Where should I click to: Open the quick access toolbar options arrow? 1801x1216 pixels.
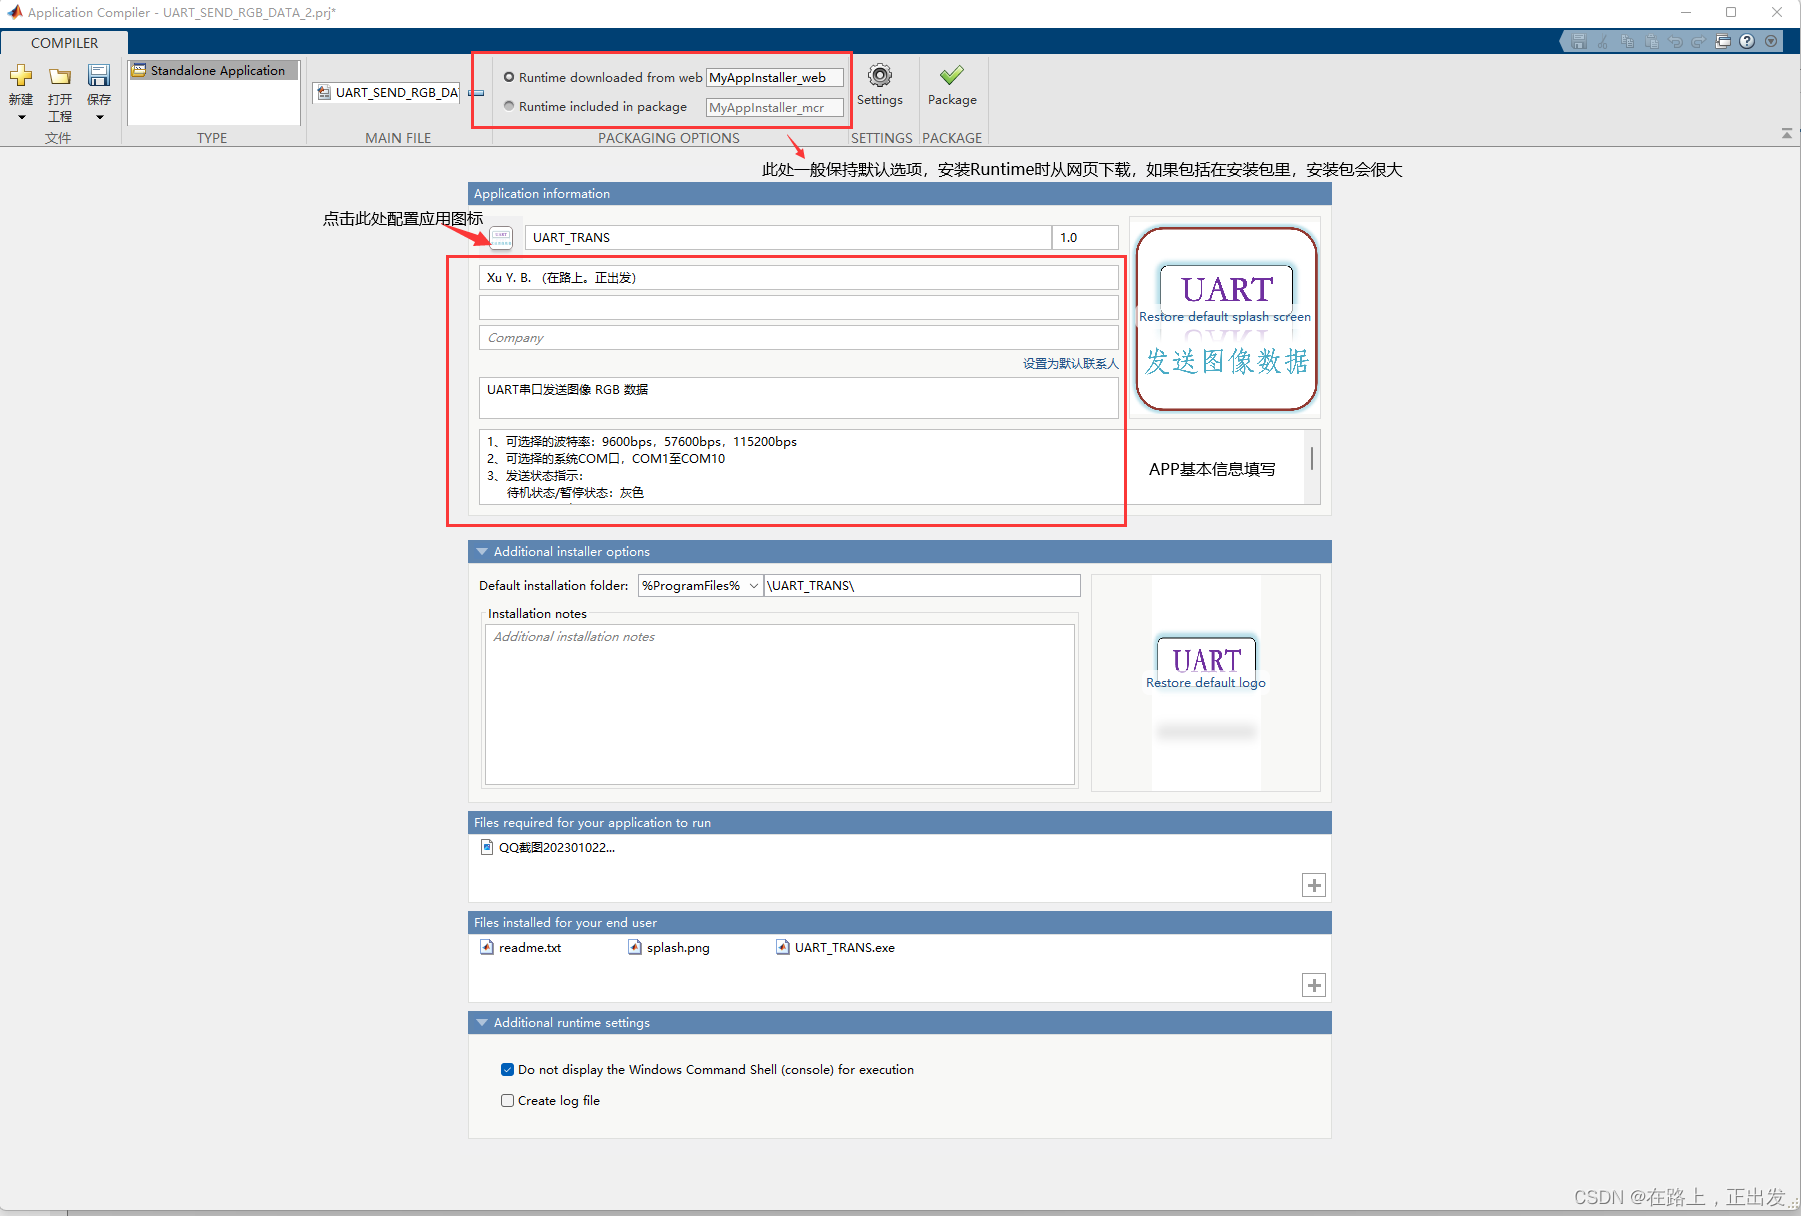click(1771, 41)
